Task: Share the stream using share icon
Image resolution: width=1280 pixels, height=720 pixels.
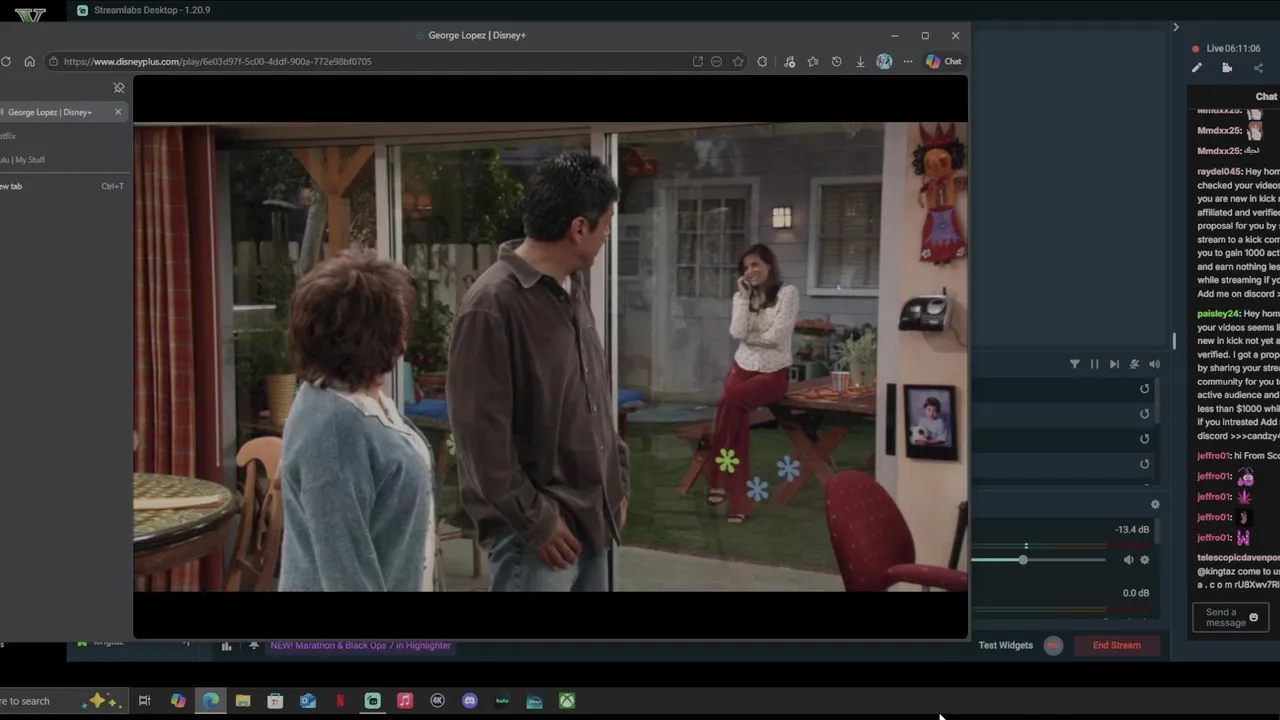Action: (x=1258, y=68)
